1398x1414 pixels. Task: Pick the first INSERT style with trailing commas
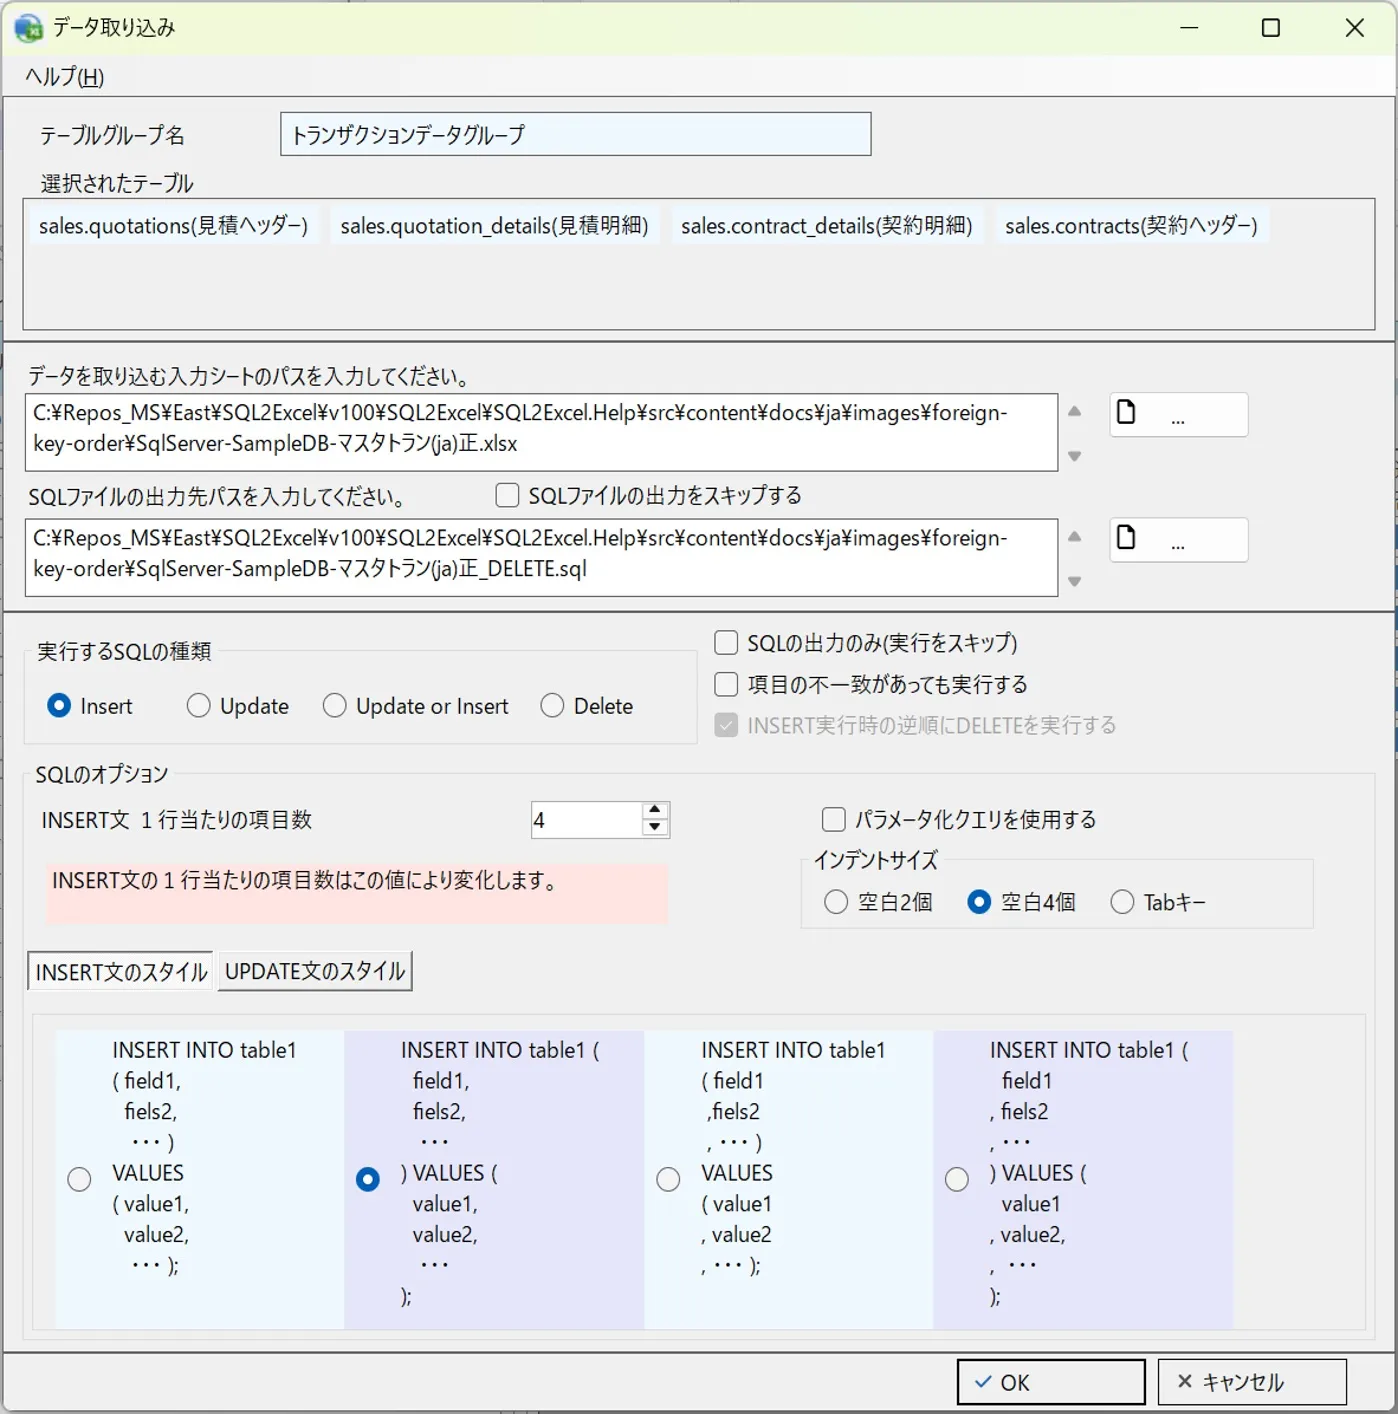point(79,1179)
